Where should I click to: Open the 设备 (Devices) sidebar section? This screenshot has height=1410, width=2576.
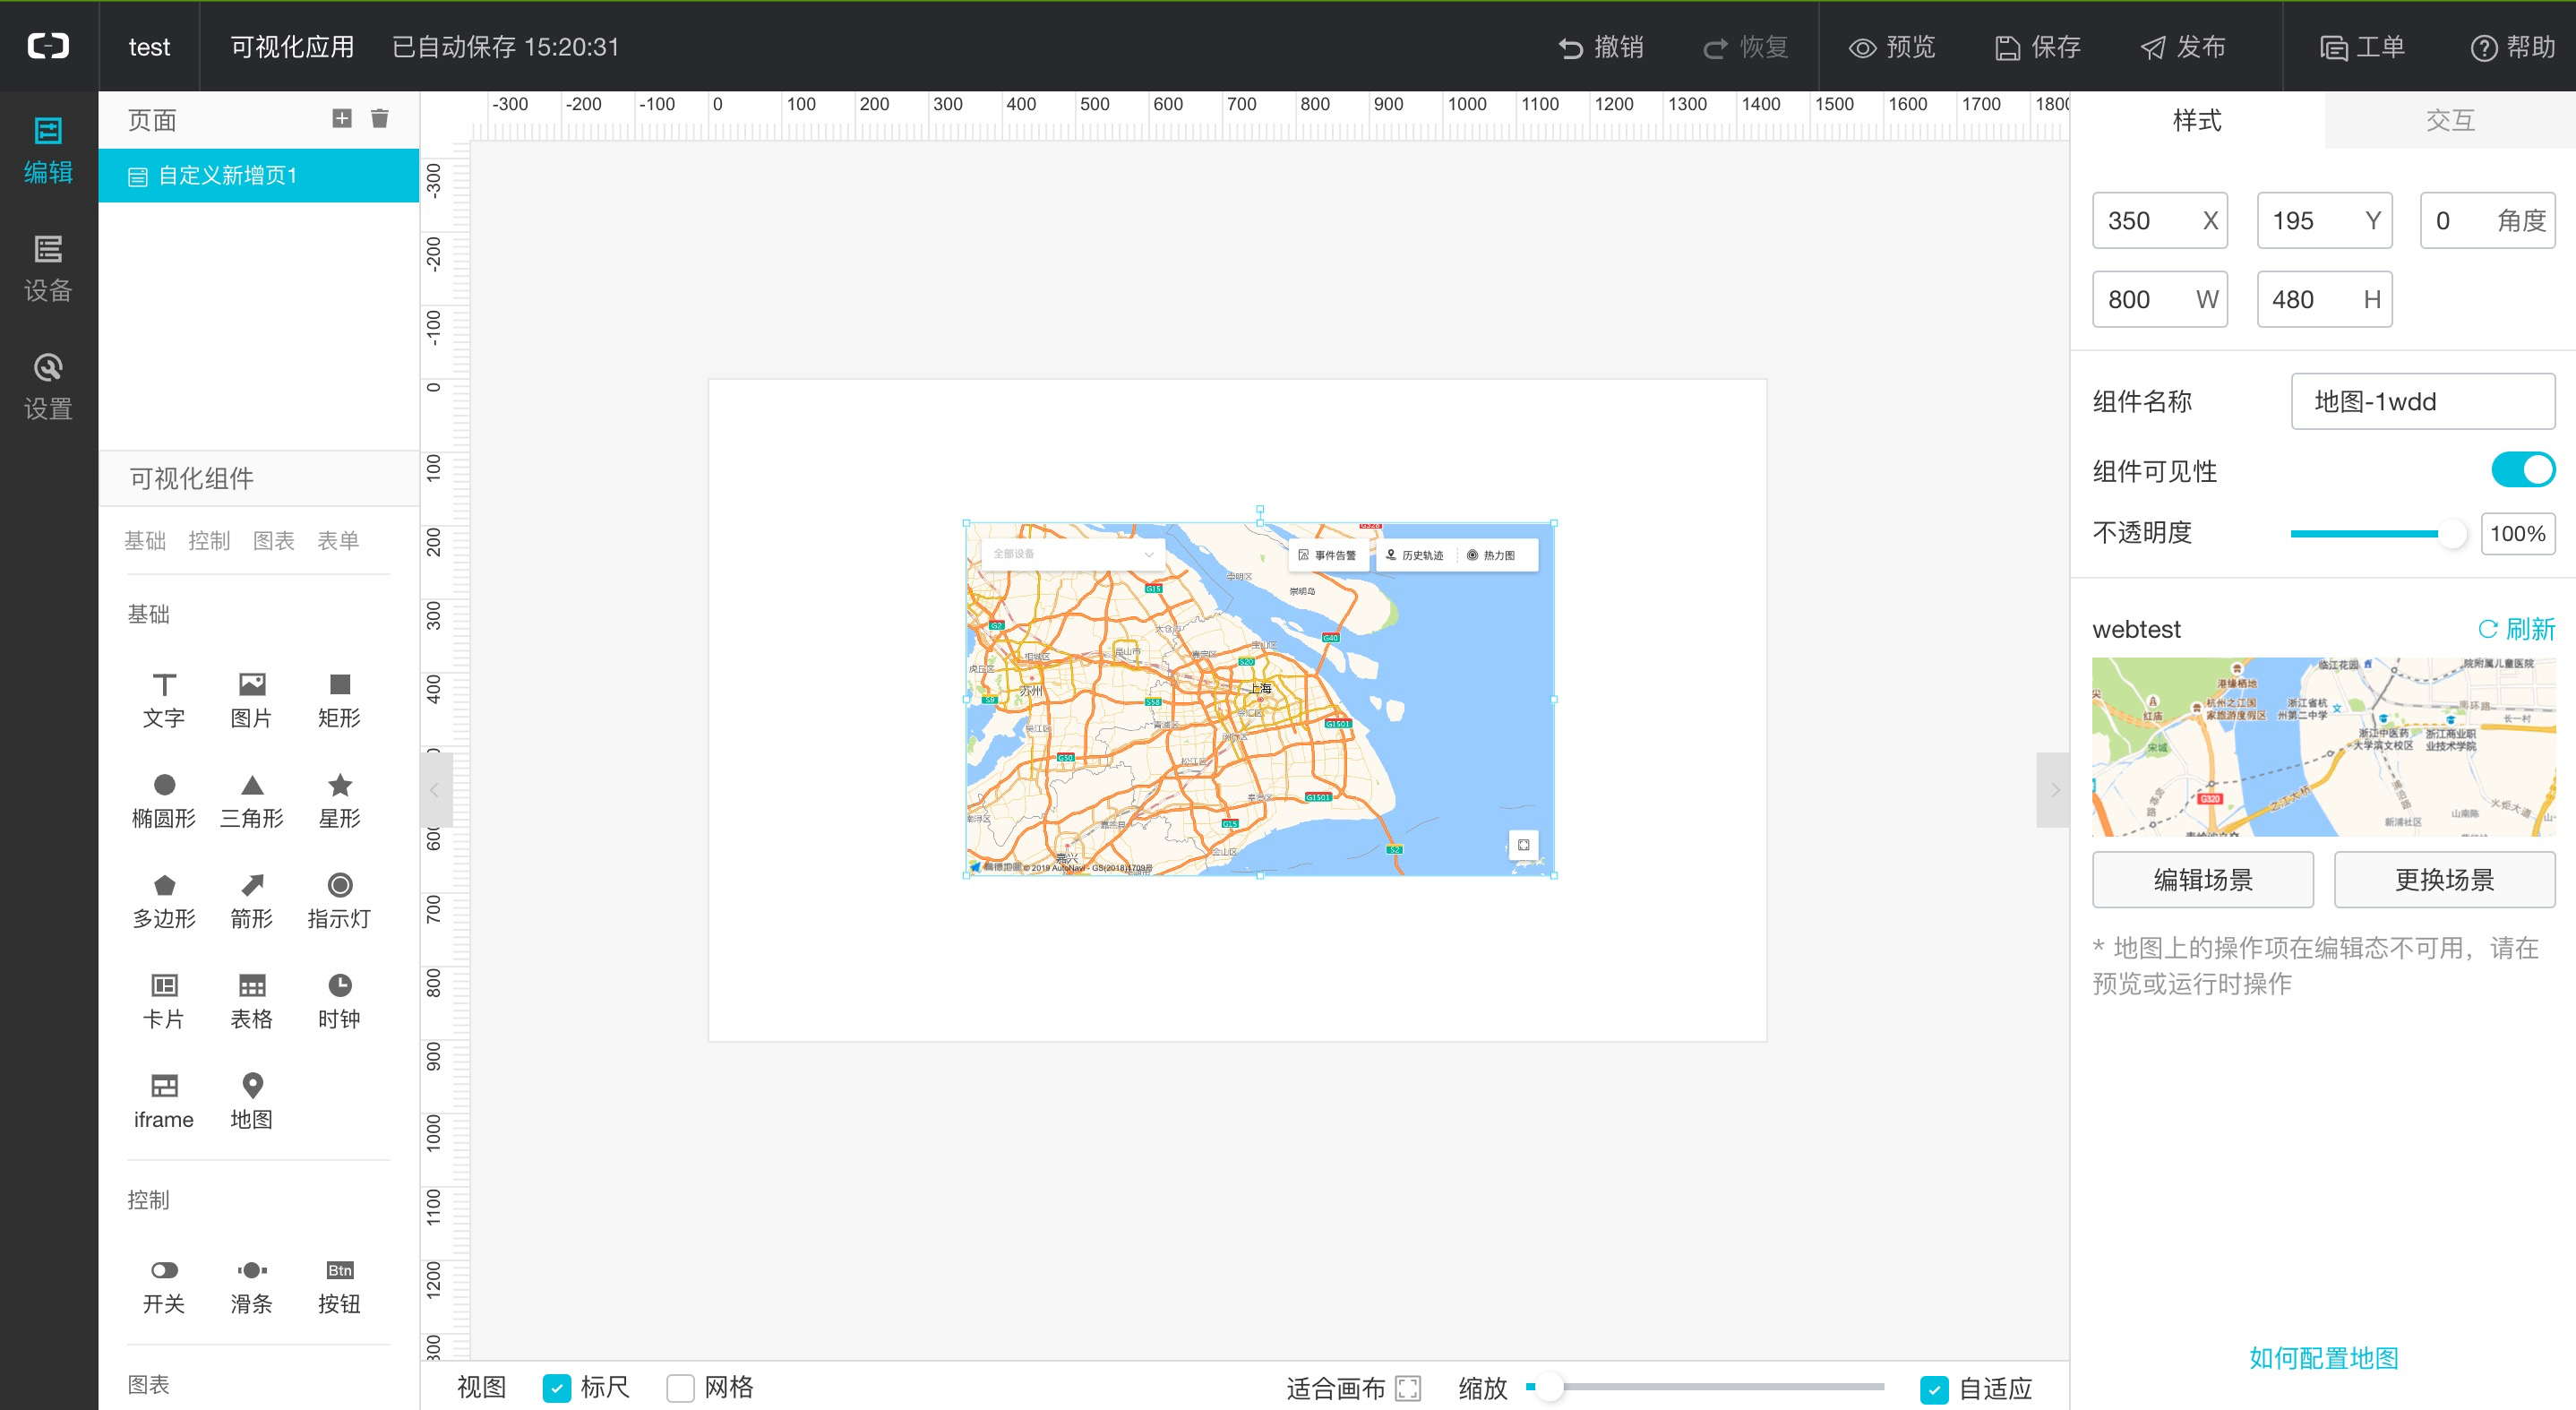coord(48,268)
